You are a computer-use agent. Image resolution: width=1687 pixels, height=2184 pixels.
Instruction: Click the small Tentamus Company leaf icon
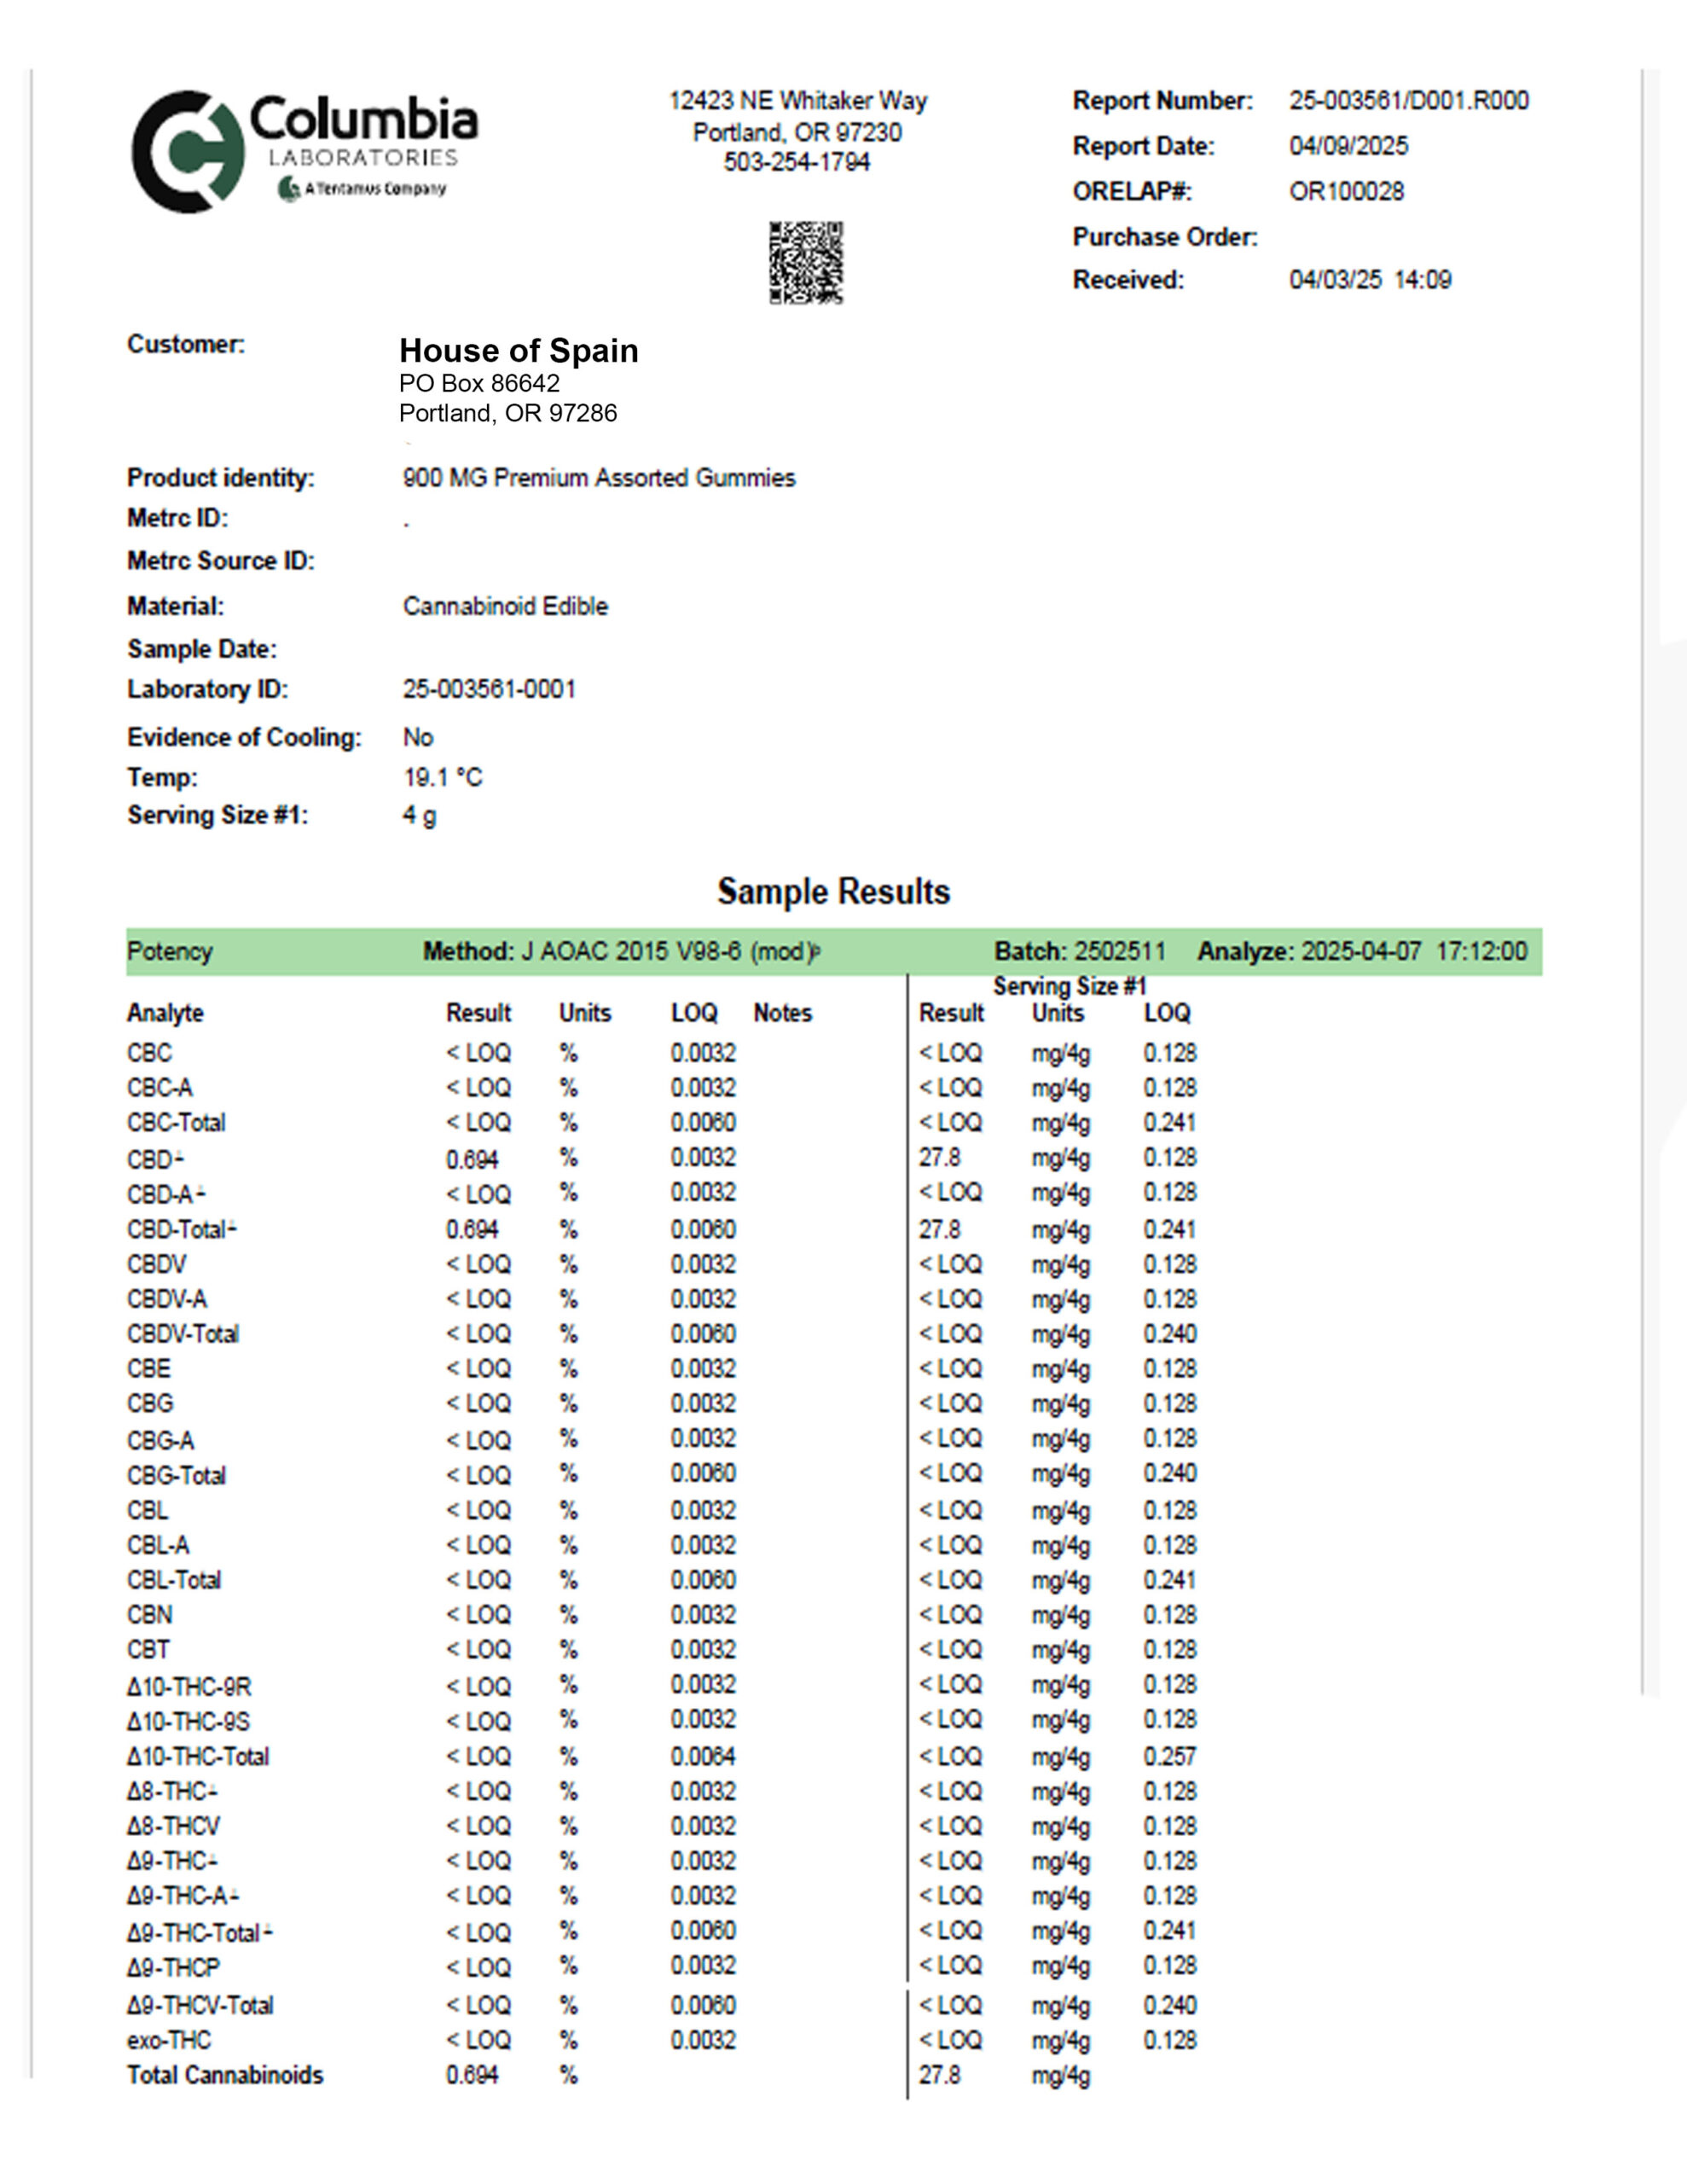click(289, 188)
